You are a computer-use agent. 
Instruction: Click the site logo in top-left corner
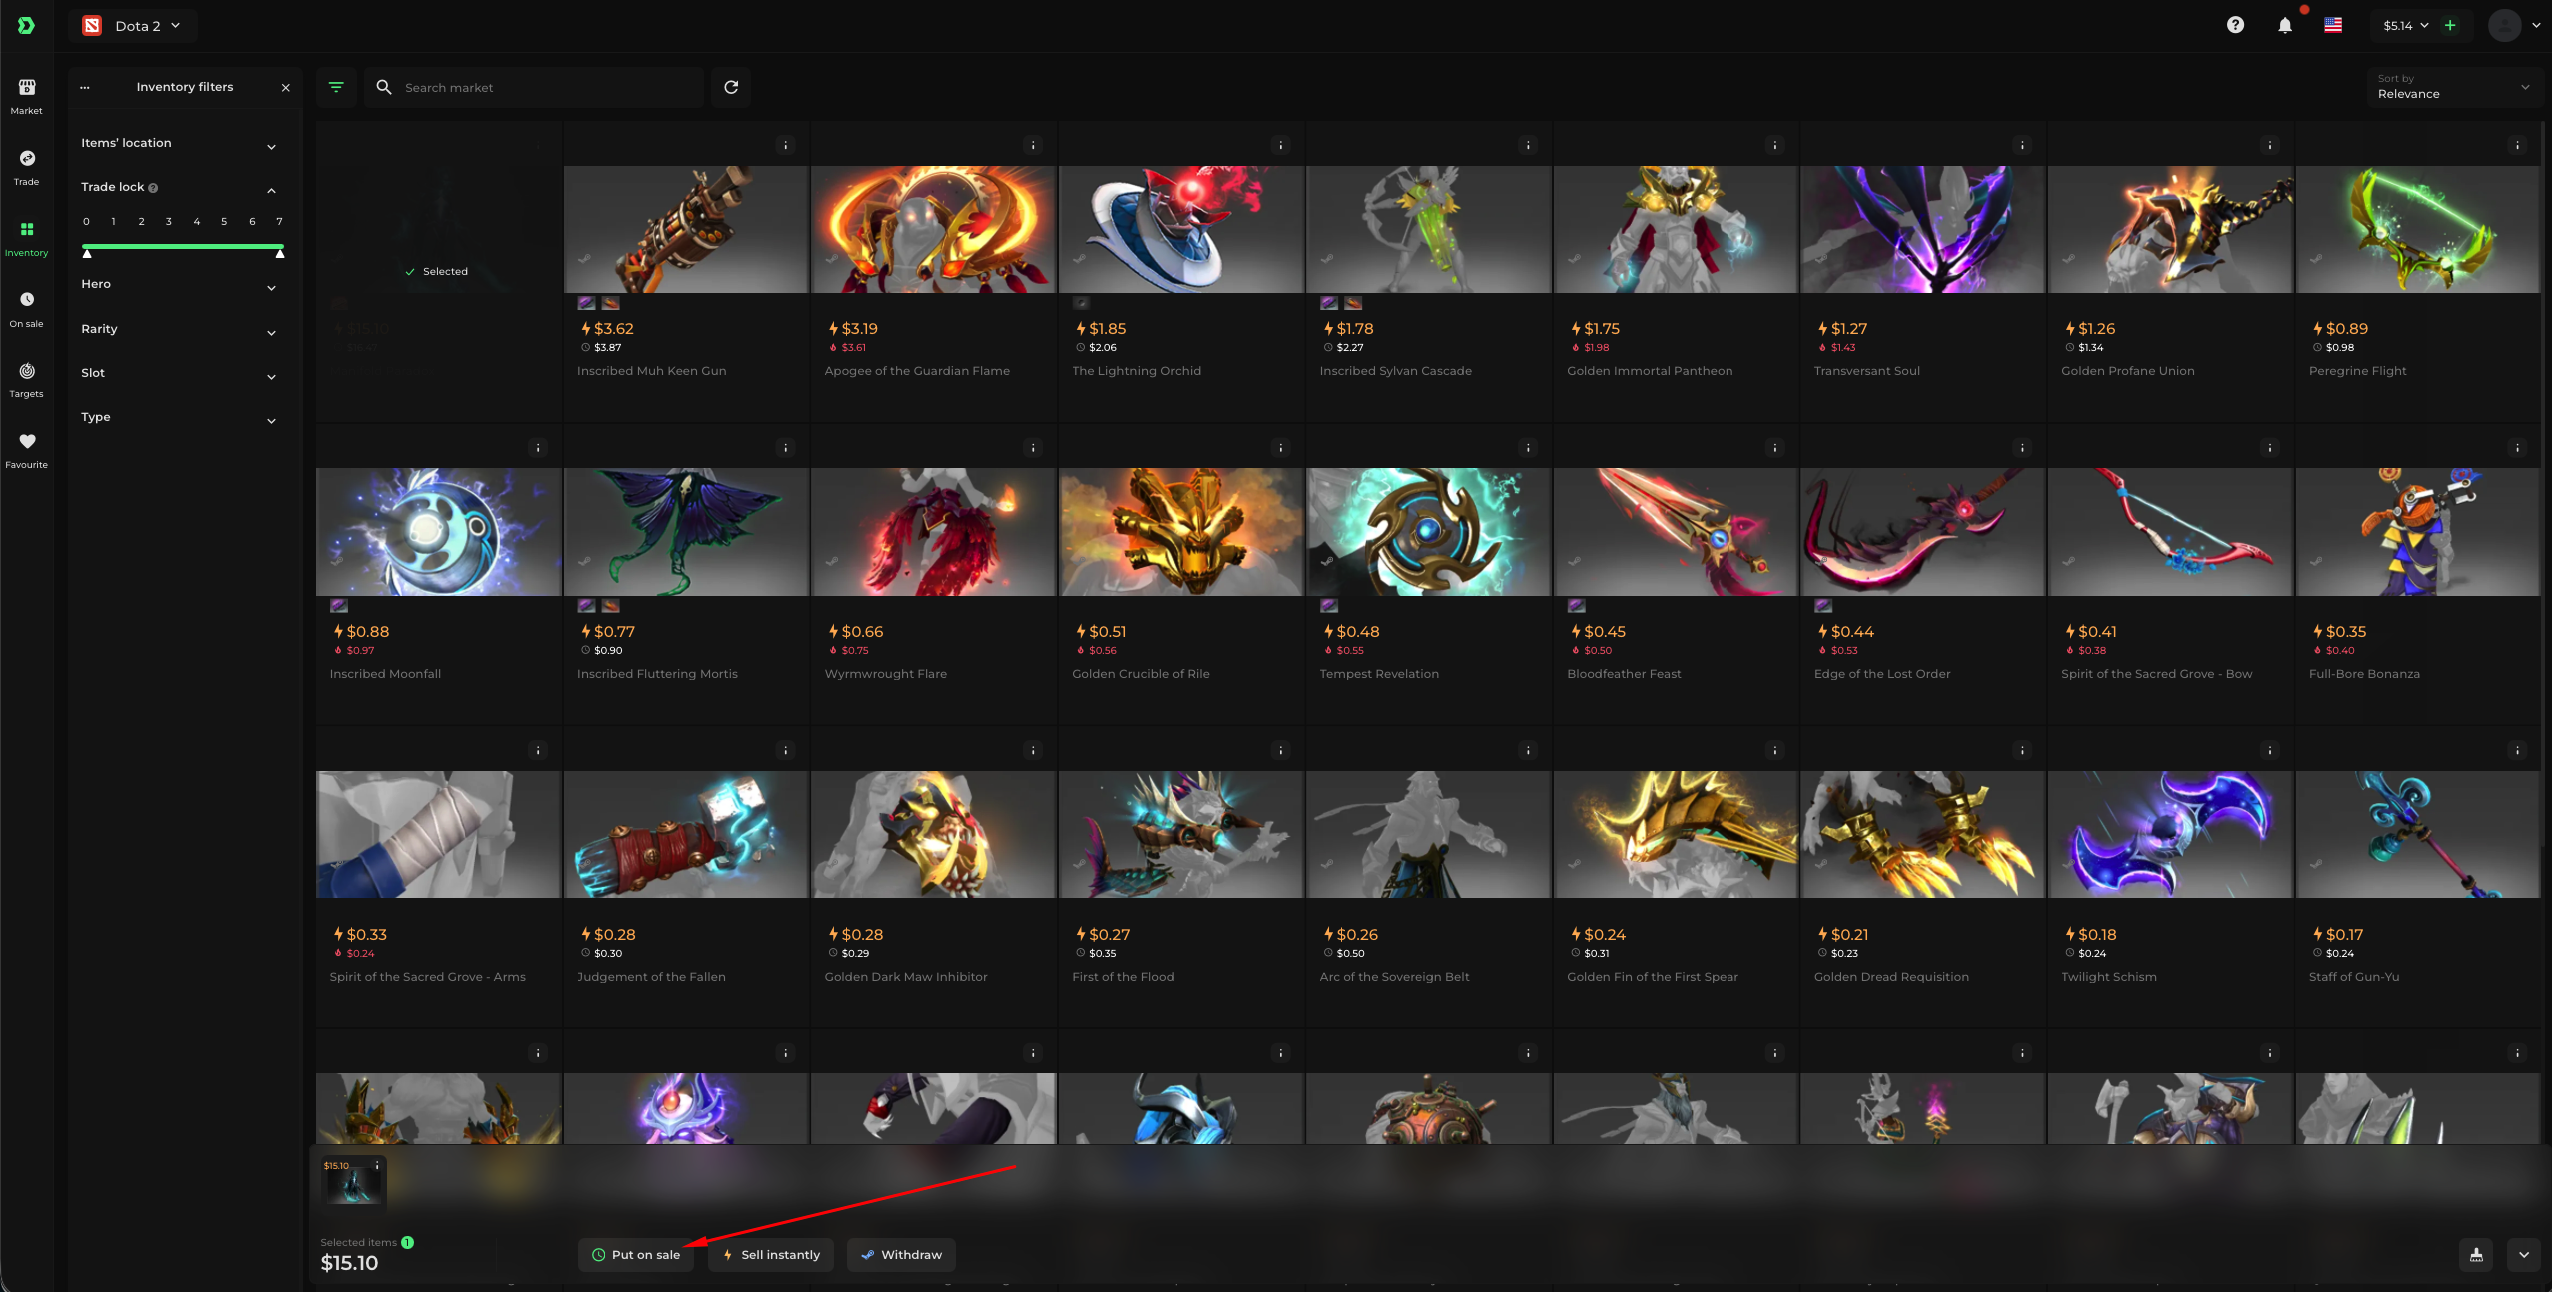tap(26, 25)
